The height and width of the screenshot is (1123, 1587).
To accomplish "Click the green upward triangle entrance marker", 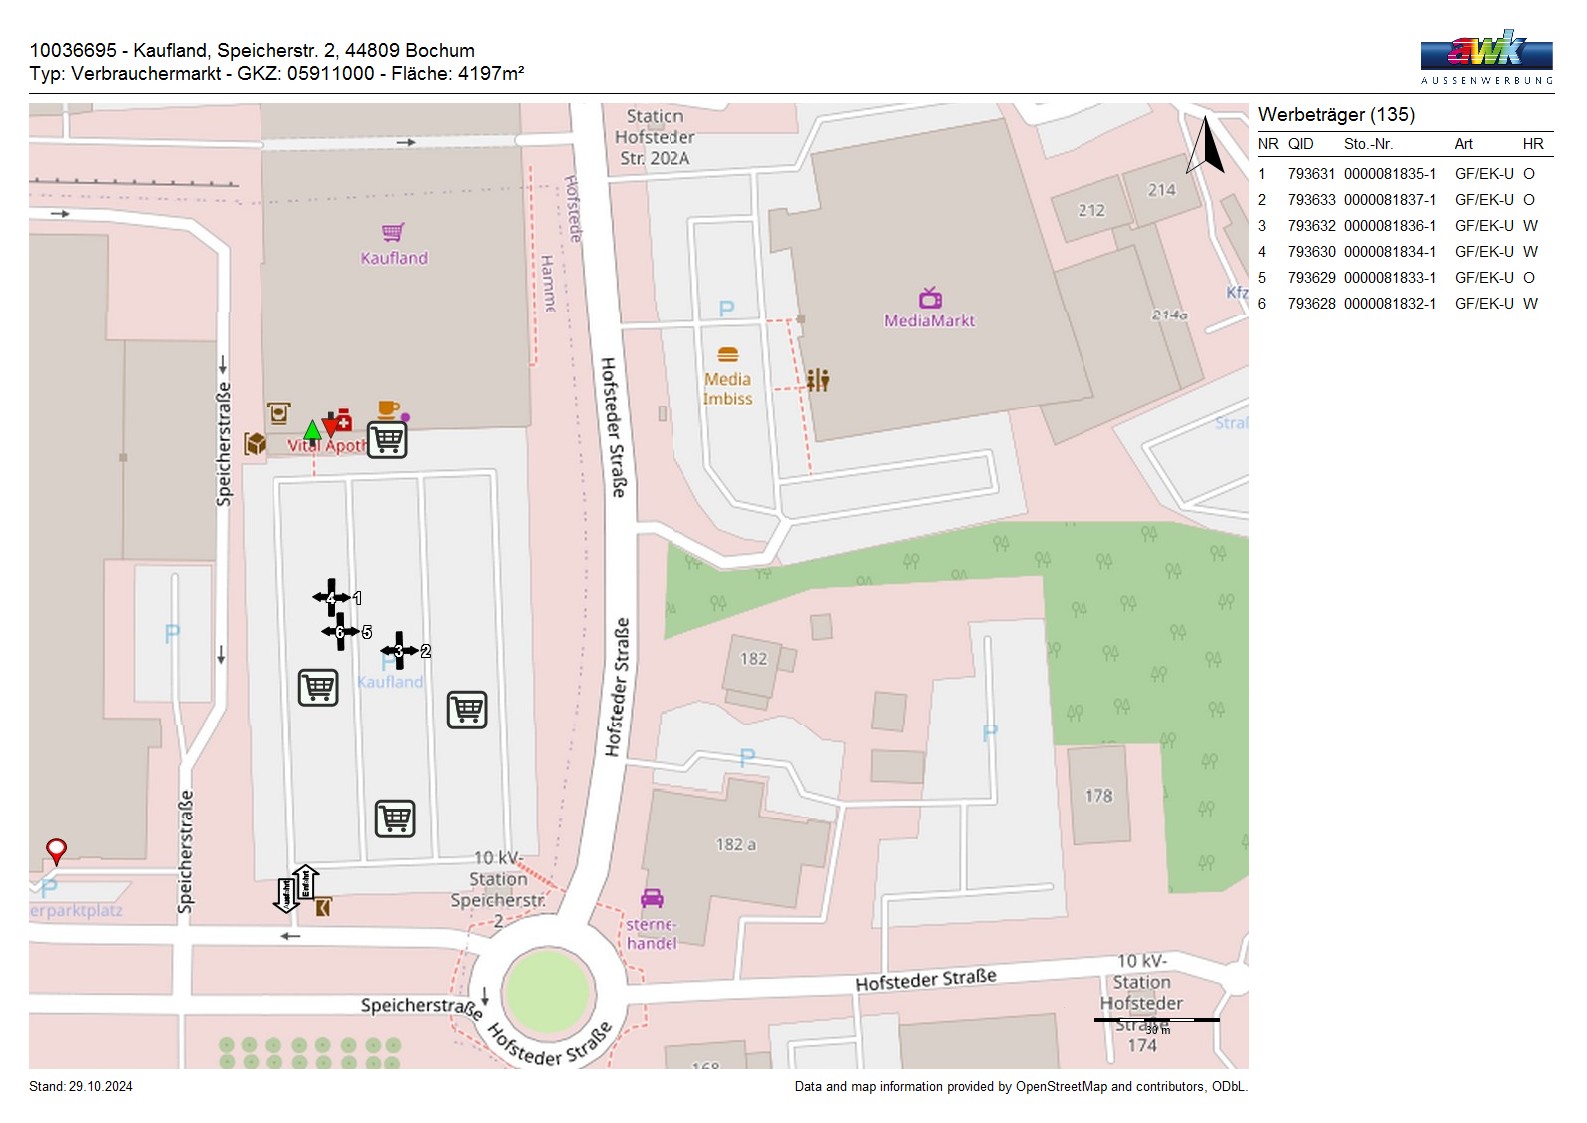I will point(312,430).
